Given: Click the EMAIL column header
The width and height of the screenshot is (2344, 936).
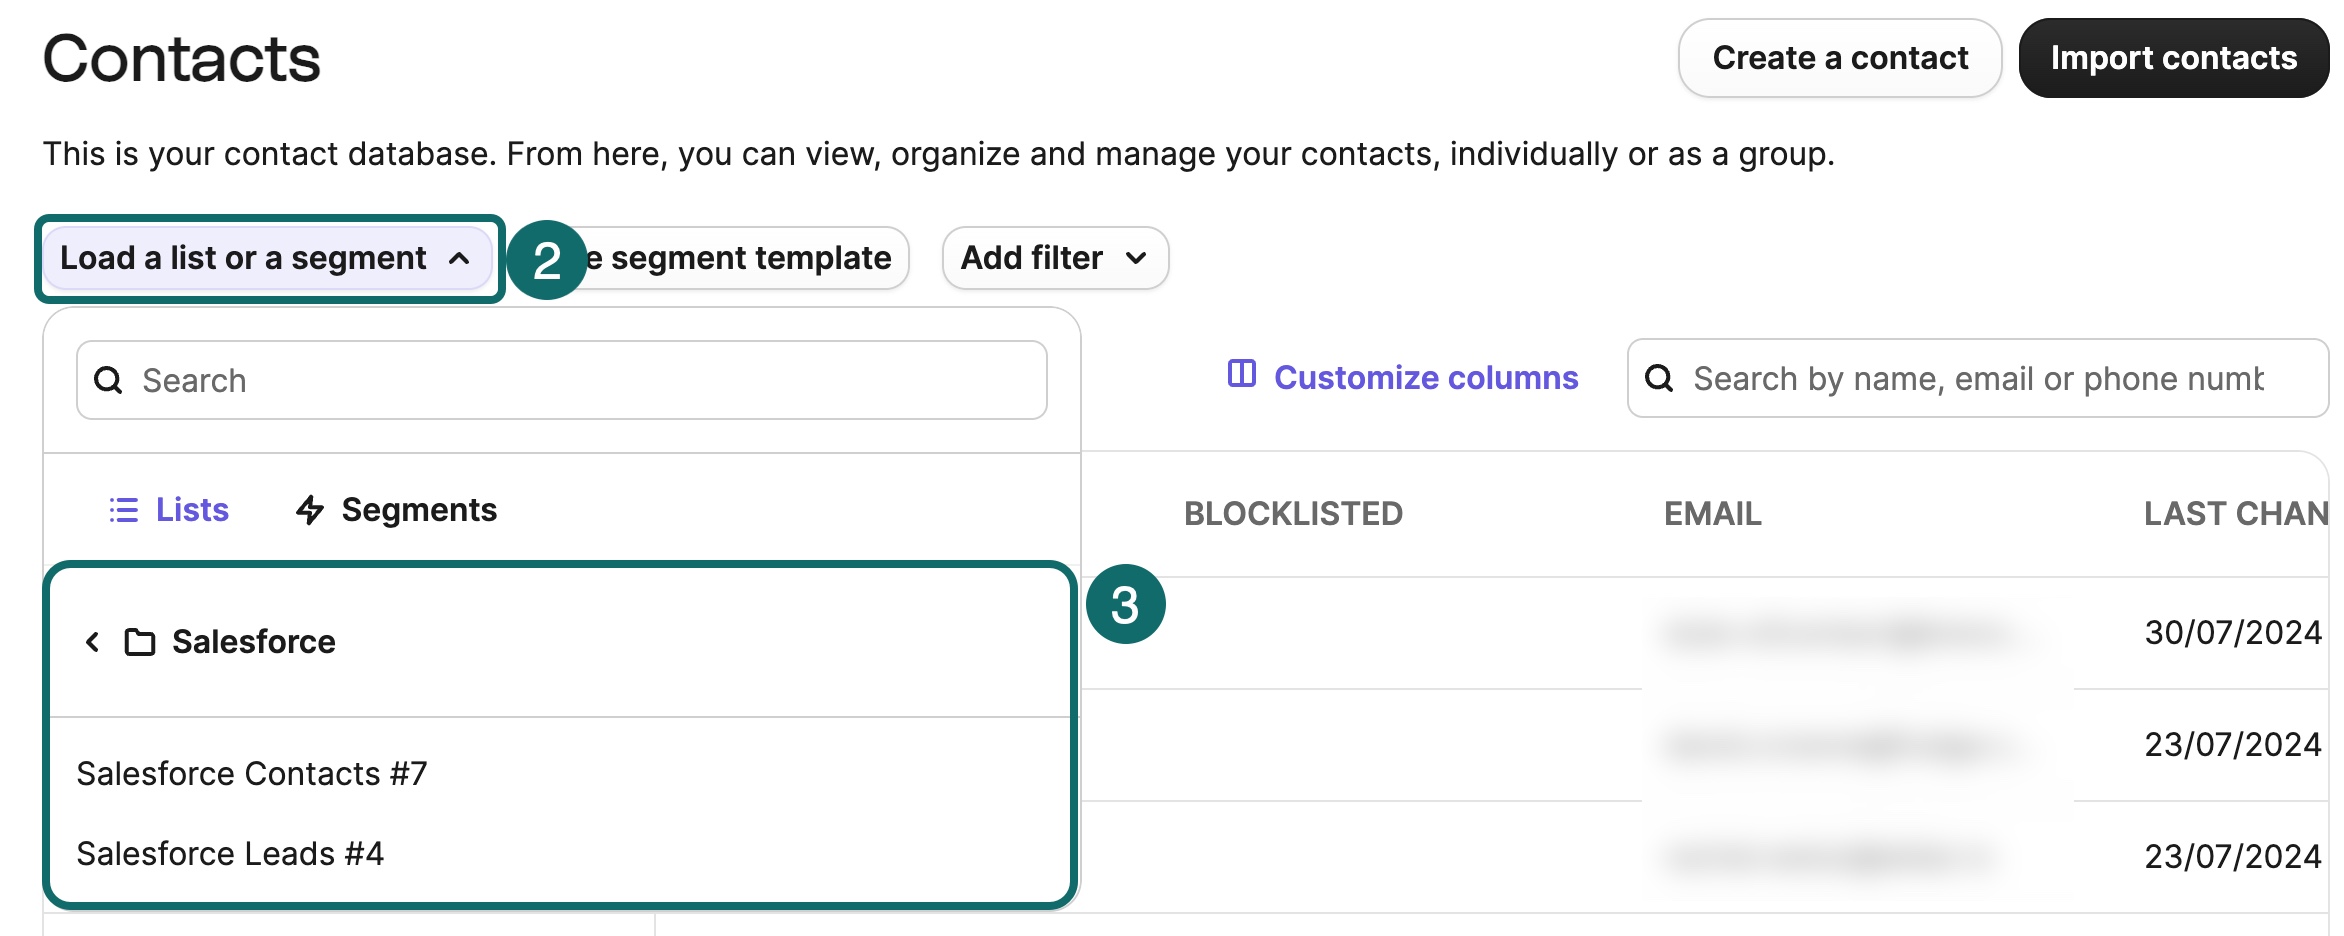Looking at the screenshot, I should 1713,514.
